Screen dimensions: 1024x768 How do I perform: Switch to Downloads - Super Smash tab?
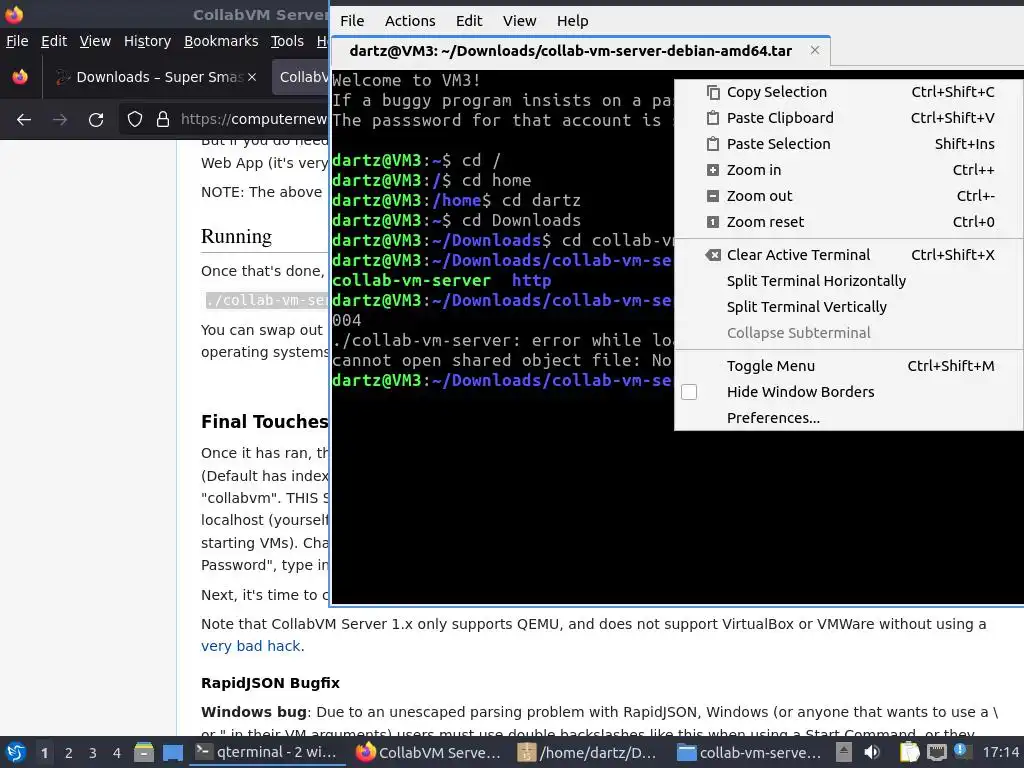point(155,77)
